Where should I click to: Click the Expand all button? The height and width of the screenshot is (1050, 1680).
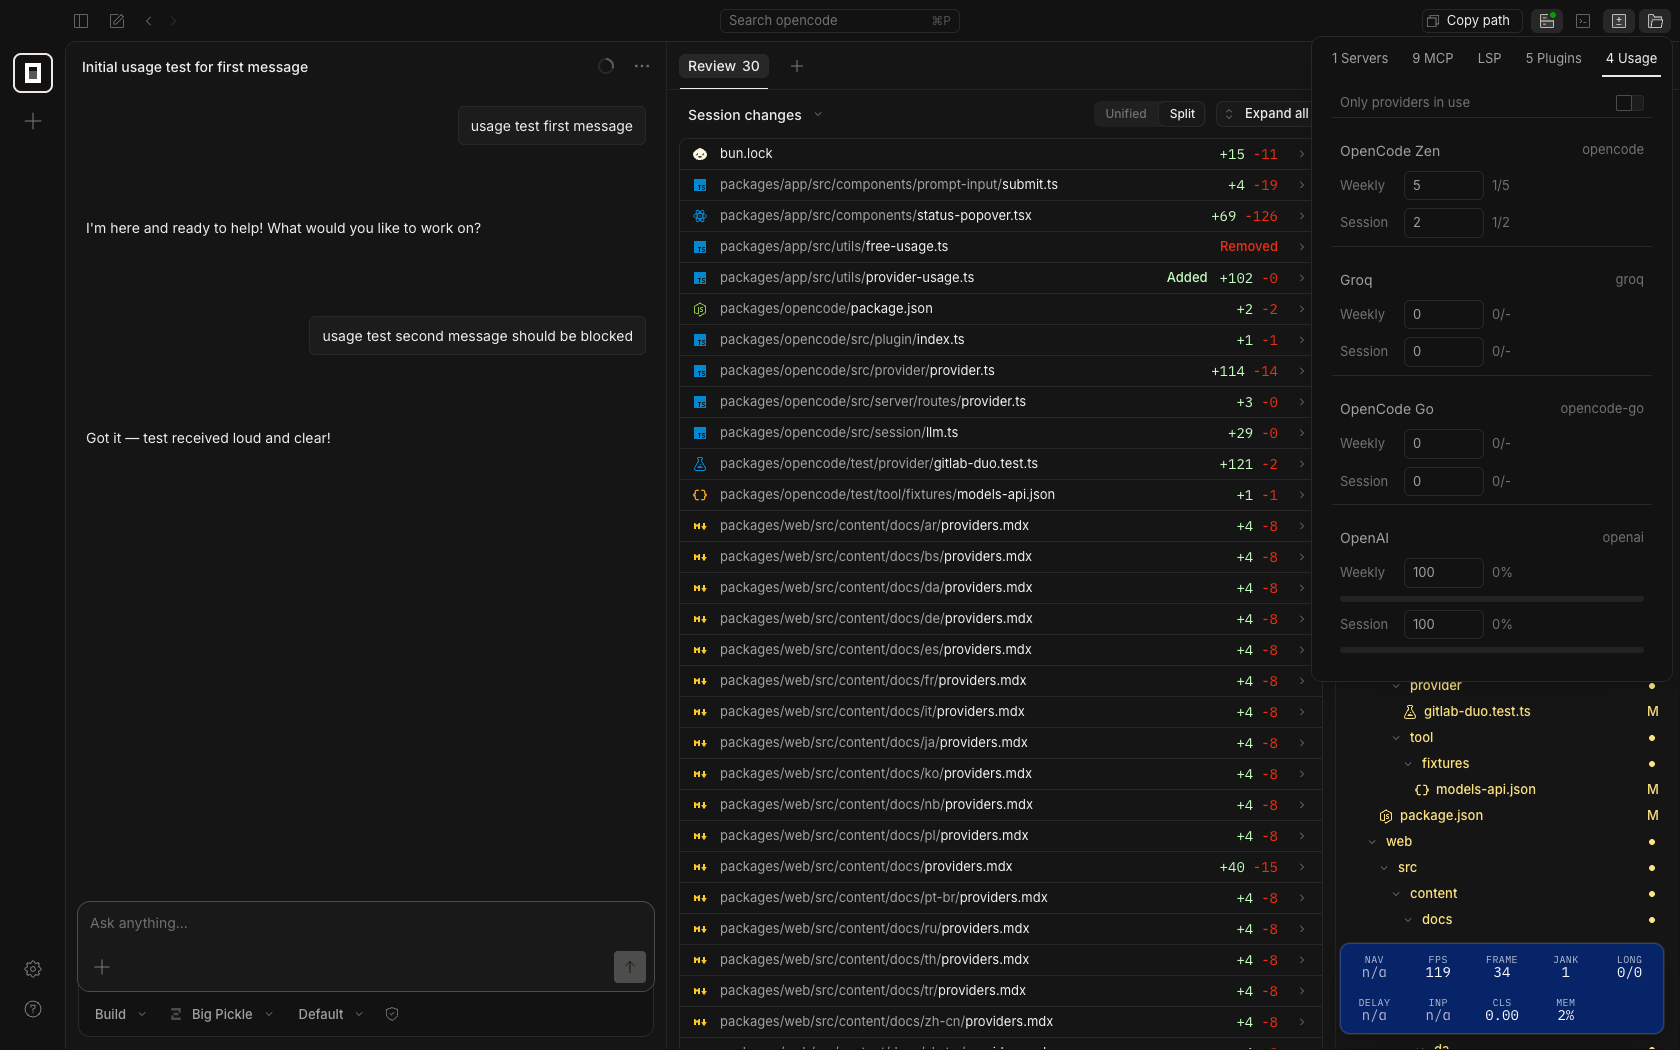pyautogui.click(x=1267, y=114)
